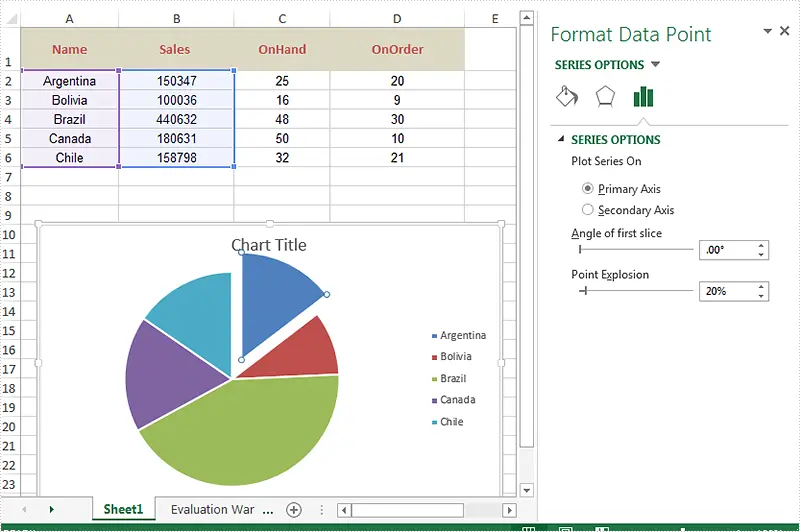Click the Point Explosion slider handle
The image size is (800, 532).
(x=585, y=291)
